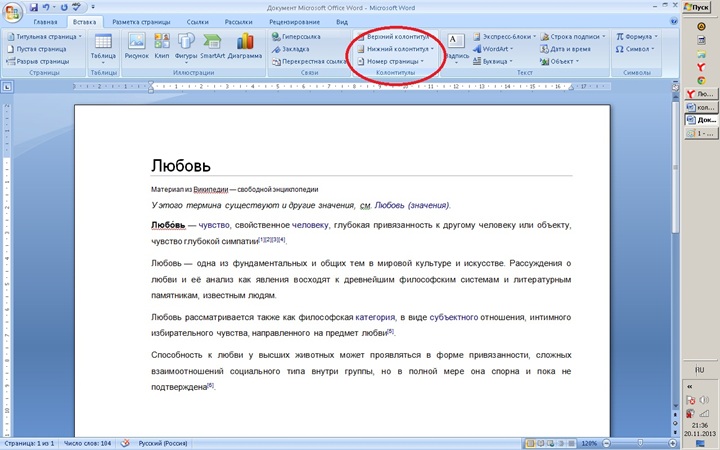The height and width of the screenshot is (450, 720).
Task: Switch to Full Screen Reading view
Action: pos(541,444)
